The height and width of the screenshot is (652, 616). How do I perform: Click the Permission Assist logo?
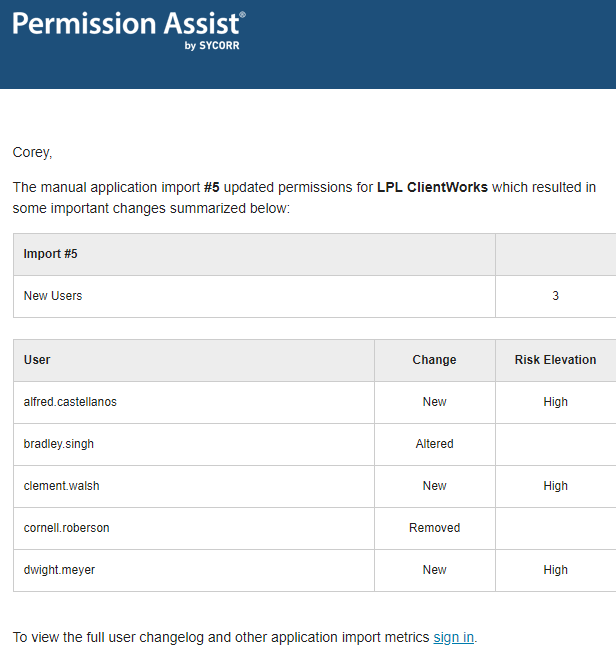(x=128, y=26)
